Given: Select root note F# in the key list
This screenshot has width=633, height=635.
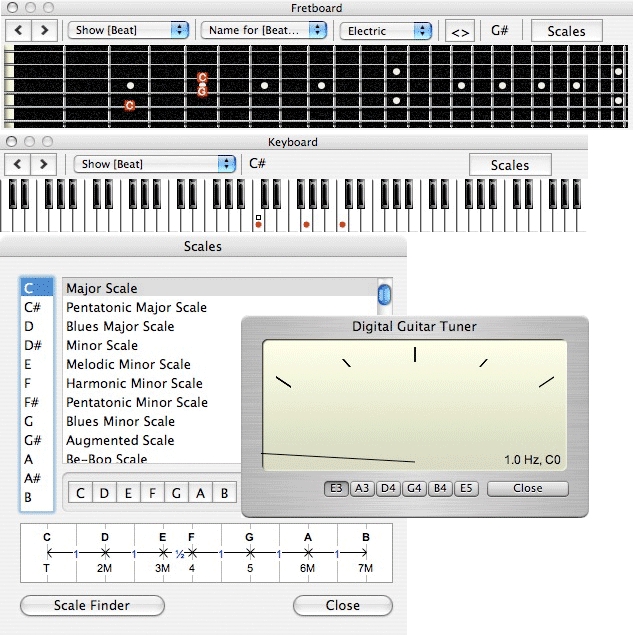Looking at the screenshot, I should point(37,403).
